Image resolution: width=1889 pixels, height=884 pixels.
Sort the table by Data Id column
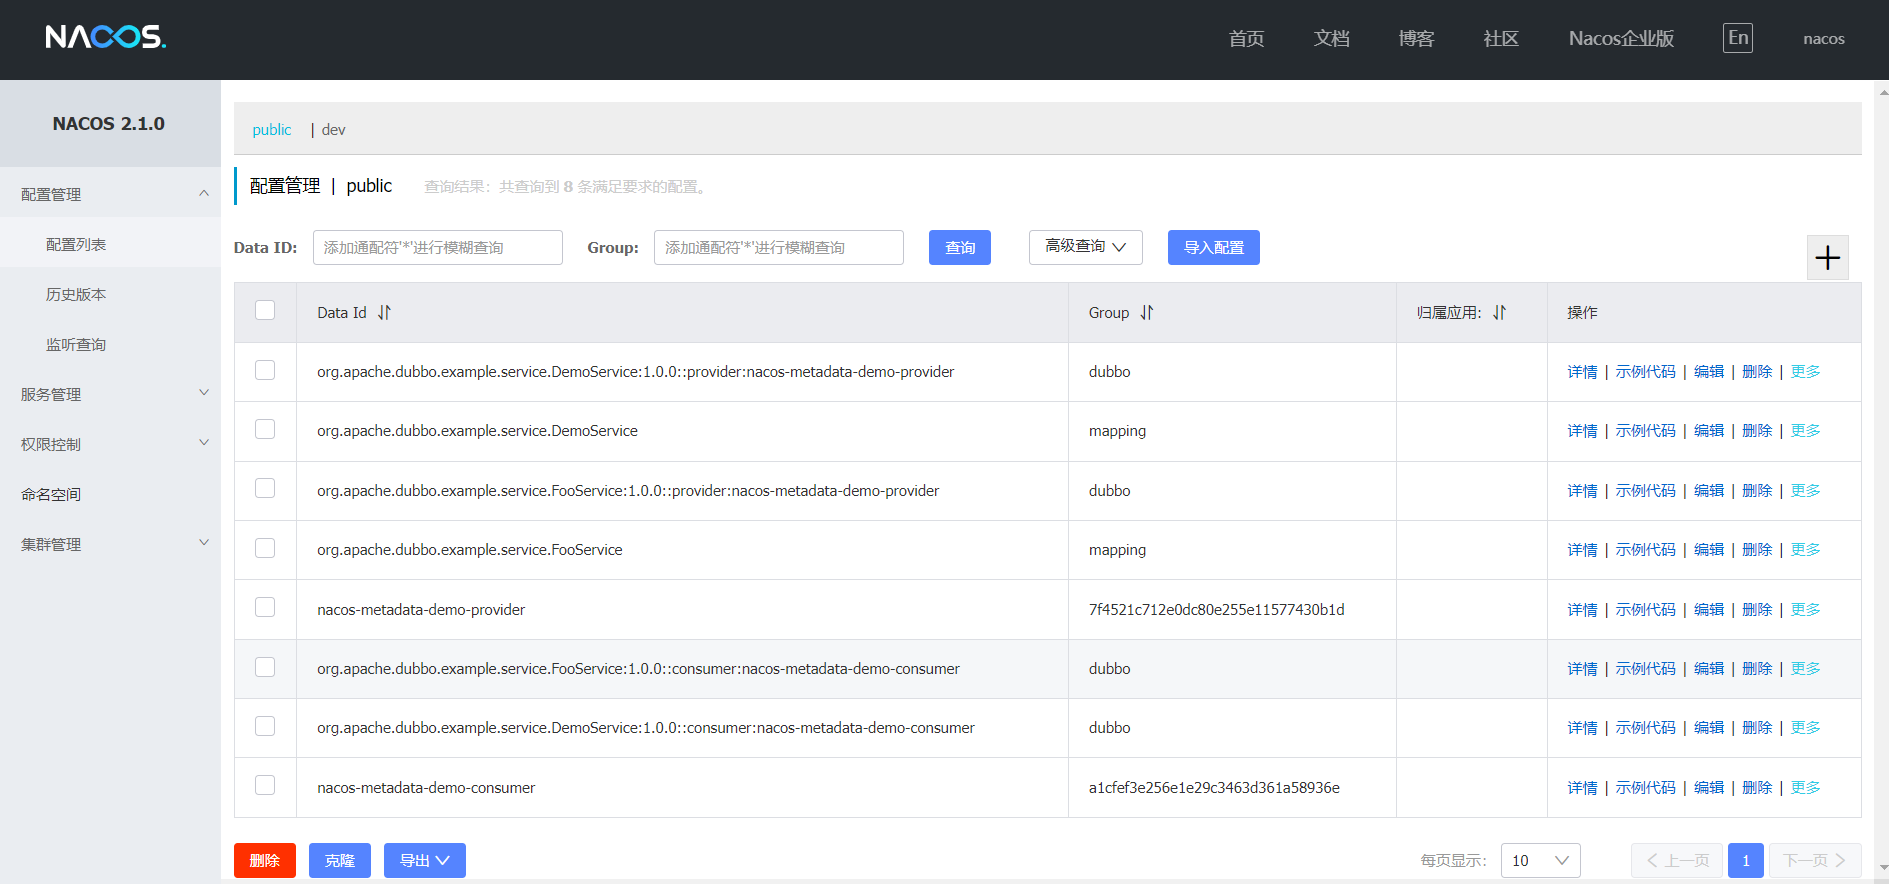click(384, 313)
